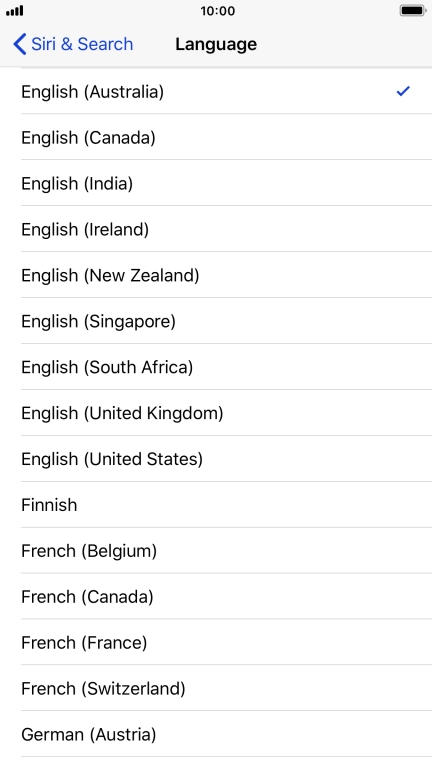The image size is (432, 768).
Task: Tap the checkmark beside English (Australia)
Action: 403,91
